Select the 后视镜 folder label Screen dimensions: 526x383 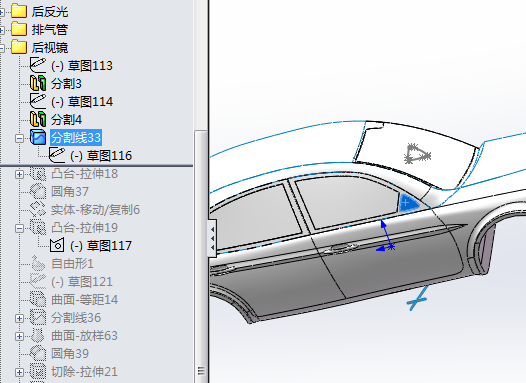tap(50, 48)
